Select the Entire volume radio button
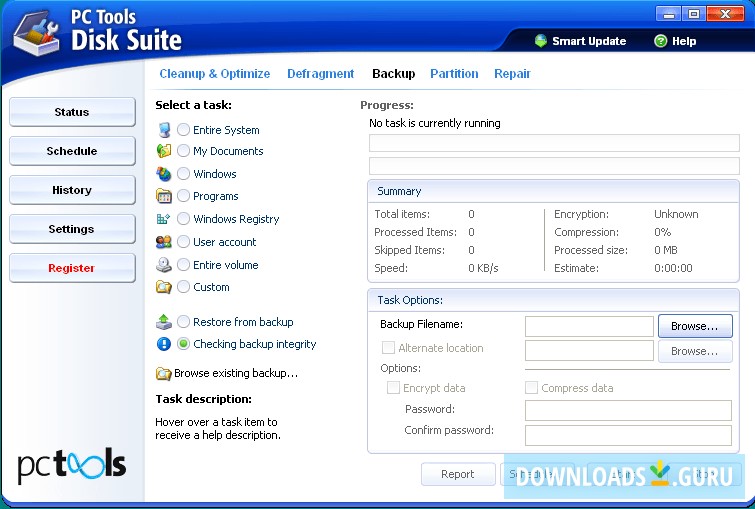Screen dimensions: 755x509 [x=183, y=265]
